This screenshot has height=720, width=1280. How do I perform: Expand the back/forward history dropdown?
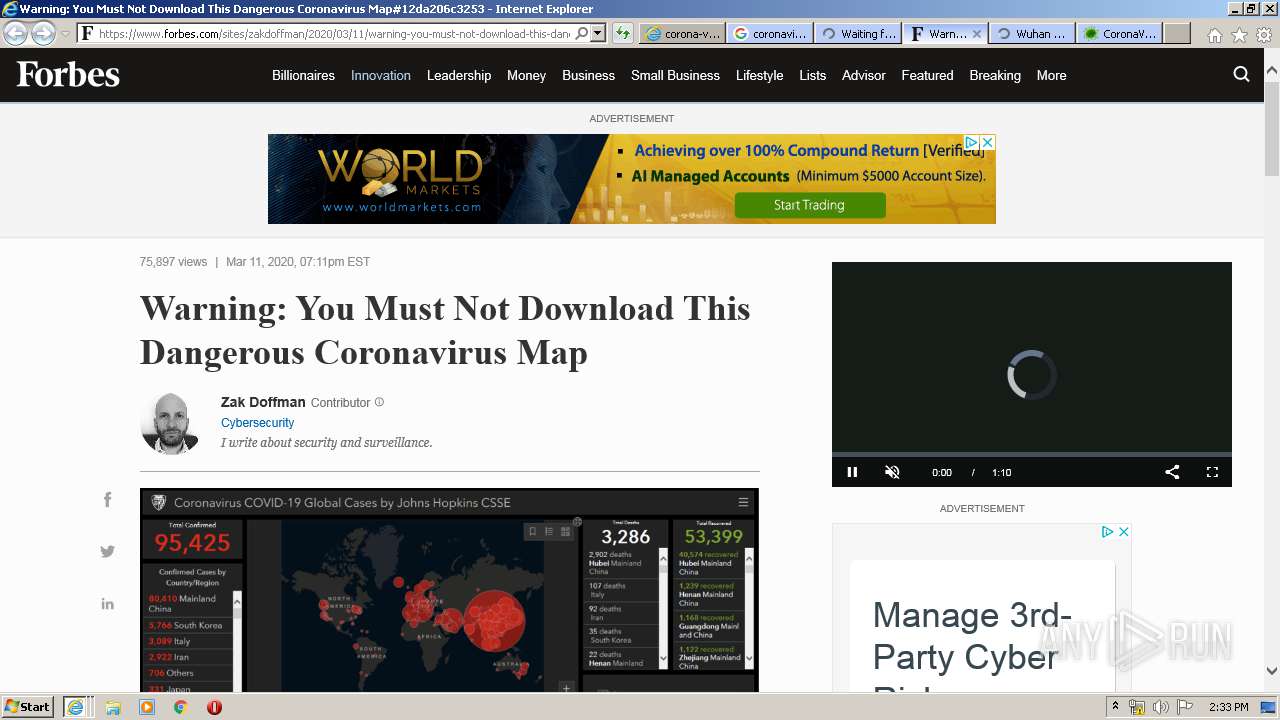click(65, 34)
